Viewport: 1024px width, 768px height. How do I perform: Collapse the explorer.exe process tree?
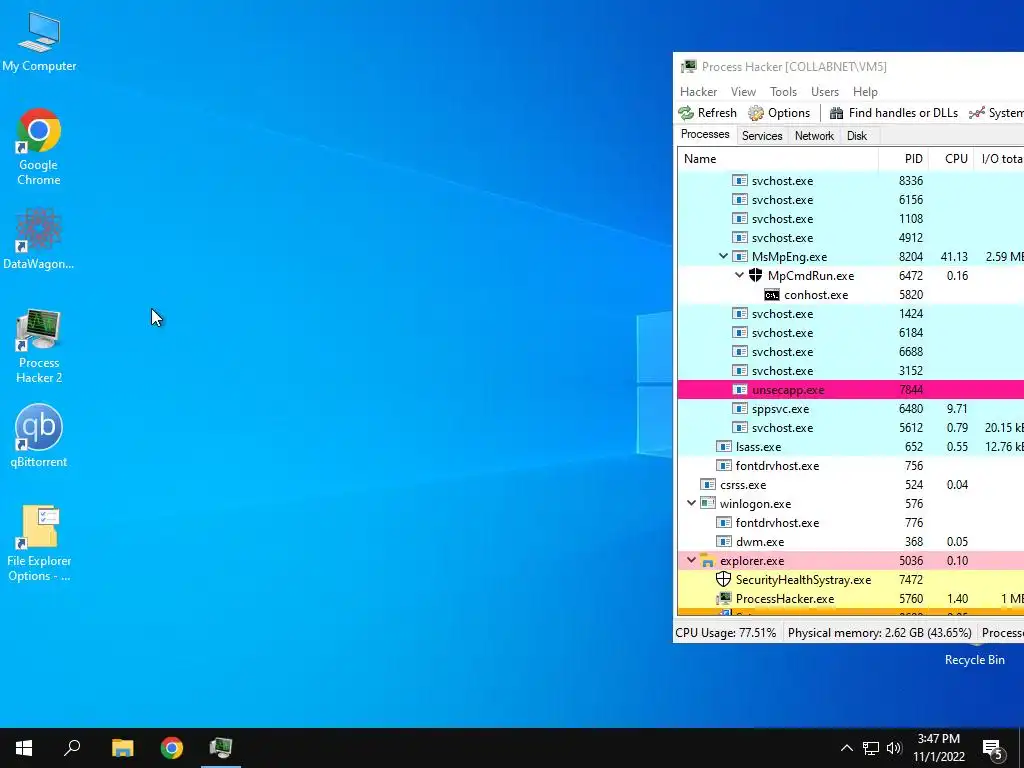coord(691,560)
